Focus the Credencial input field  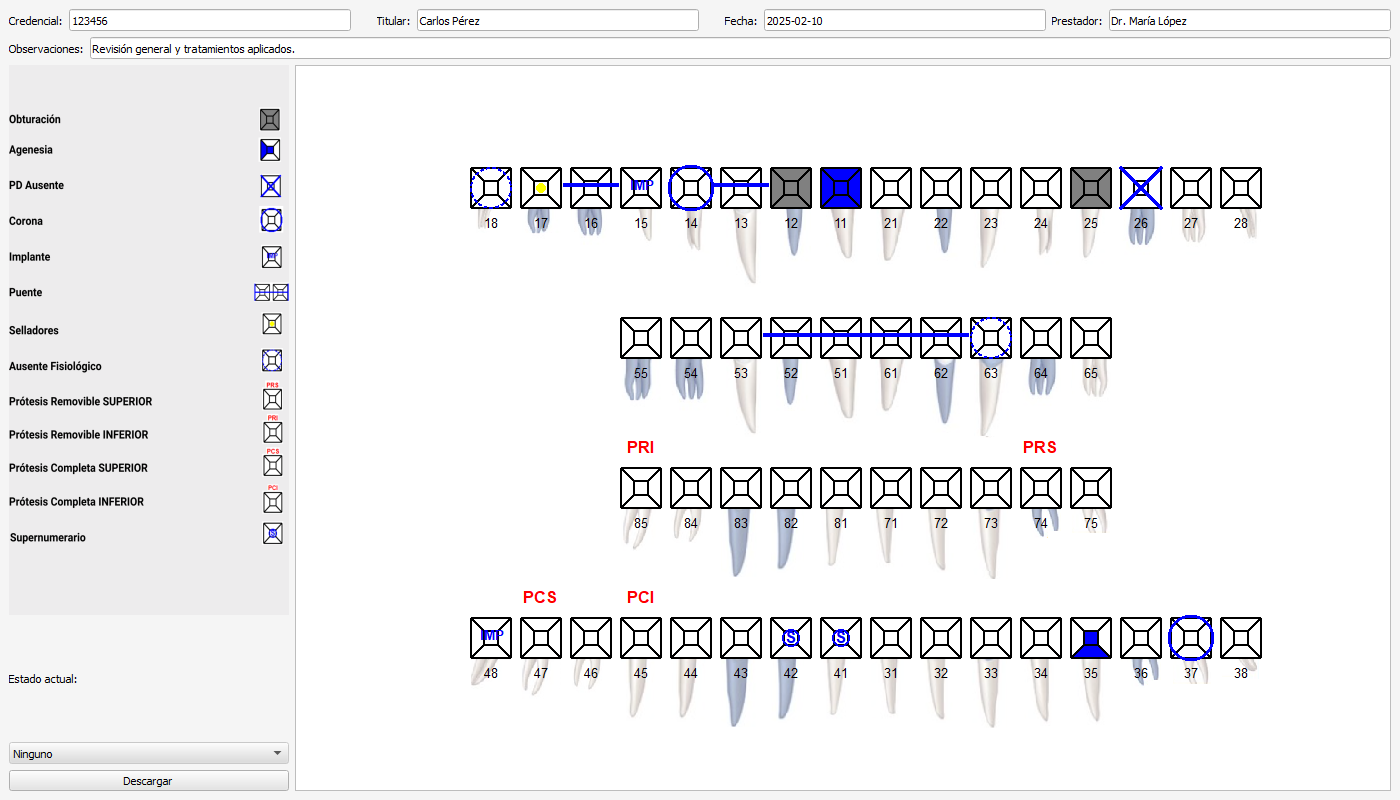point(210,20)
